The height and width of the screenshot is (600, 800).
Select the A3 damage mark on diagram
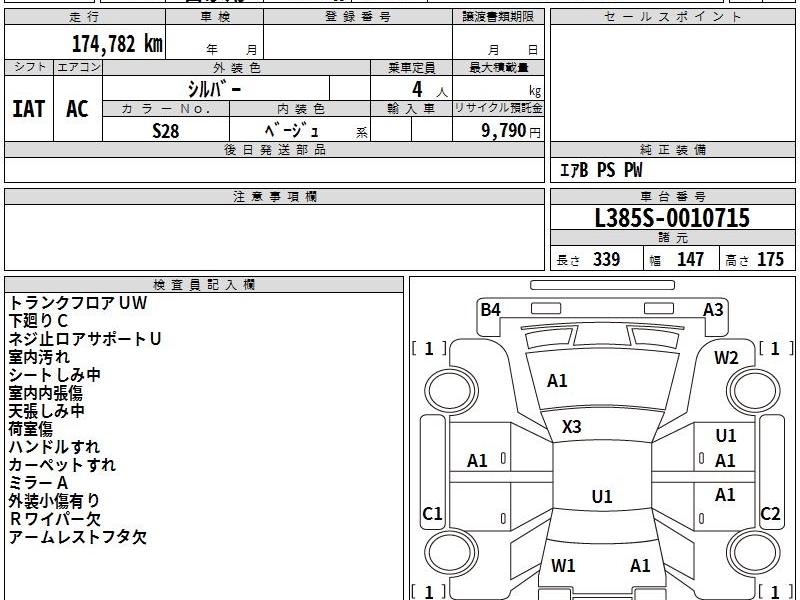click(713, 310)
